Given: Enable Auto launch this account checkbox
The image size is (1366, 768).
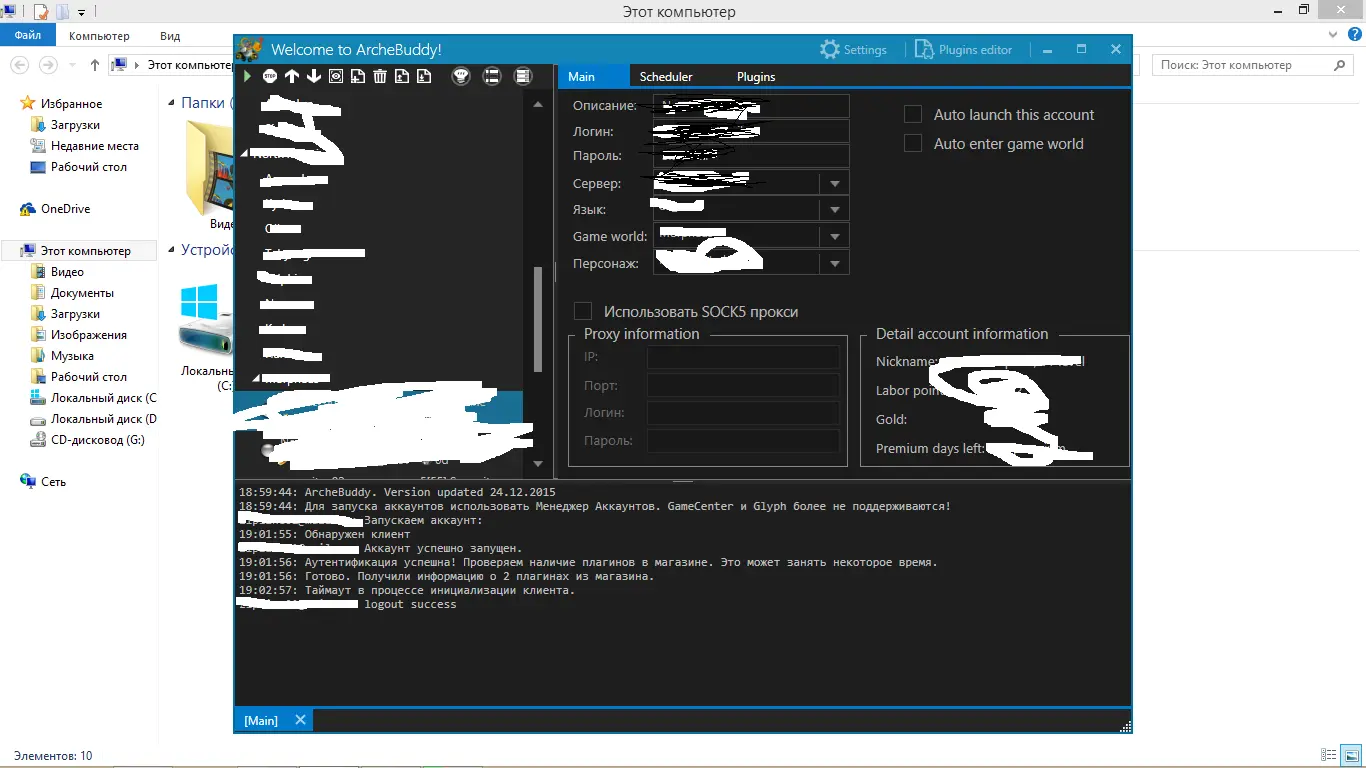Looking at the screenshot, I should coord(913,115).
